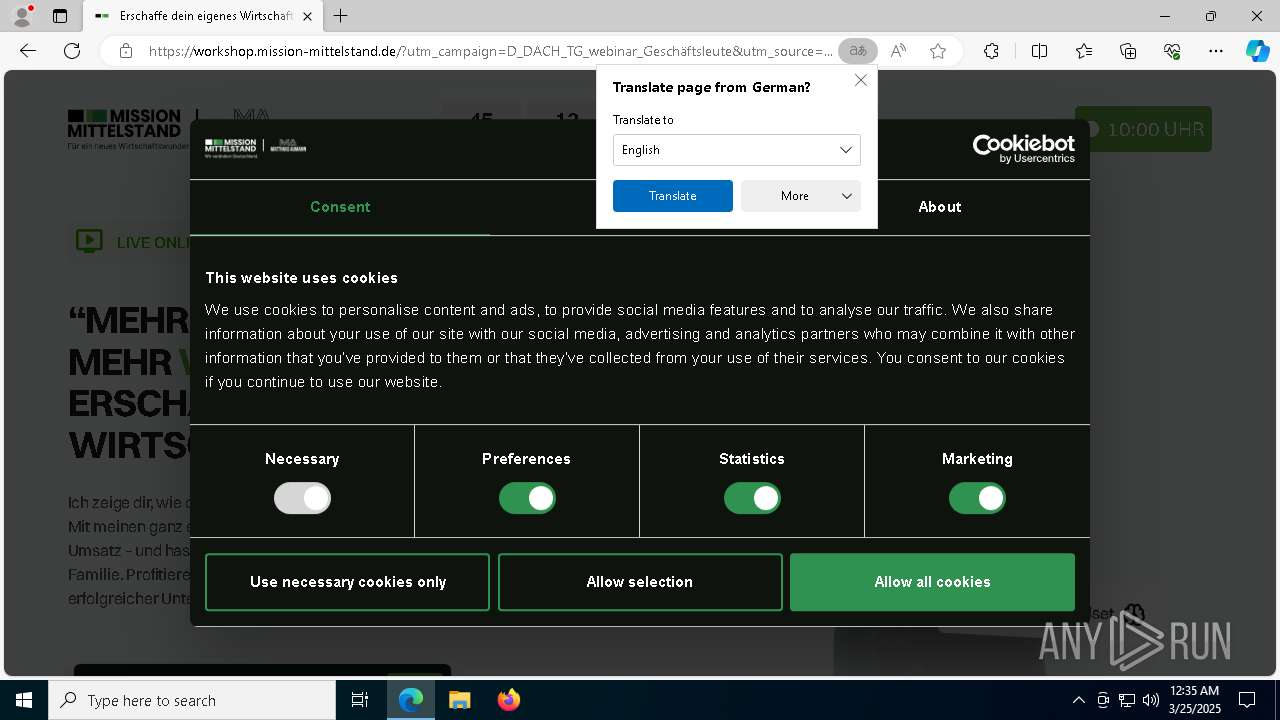Refresh the current page
The image size is (1280, 720).
click(x=72, y=51)
